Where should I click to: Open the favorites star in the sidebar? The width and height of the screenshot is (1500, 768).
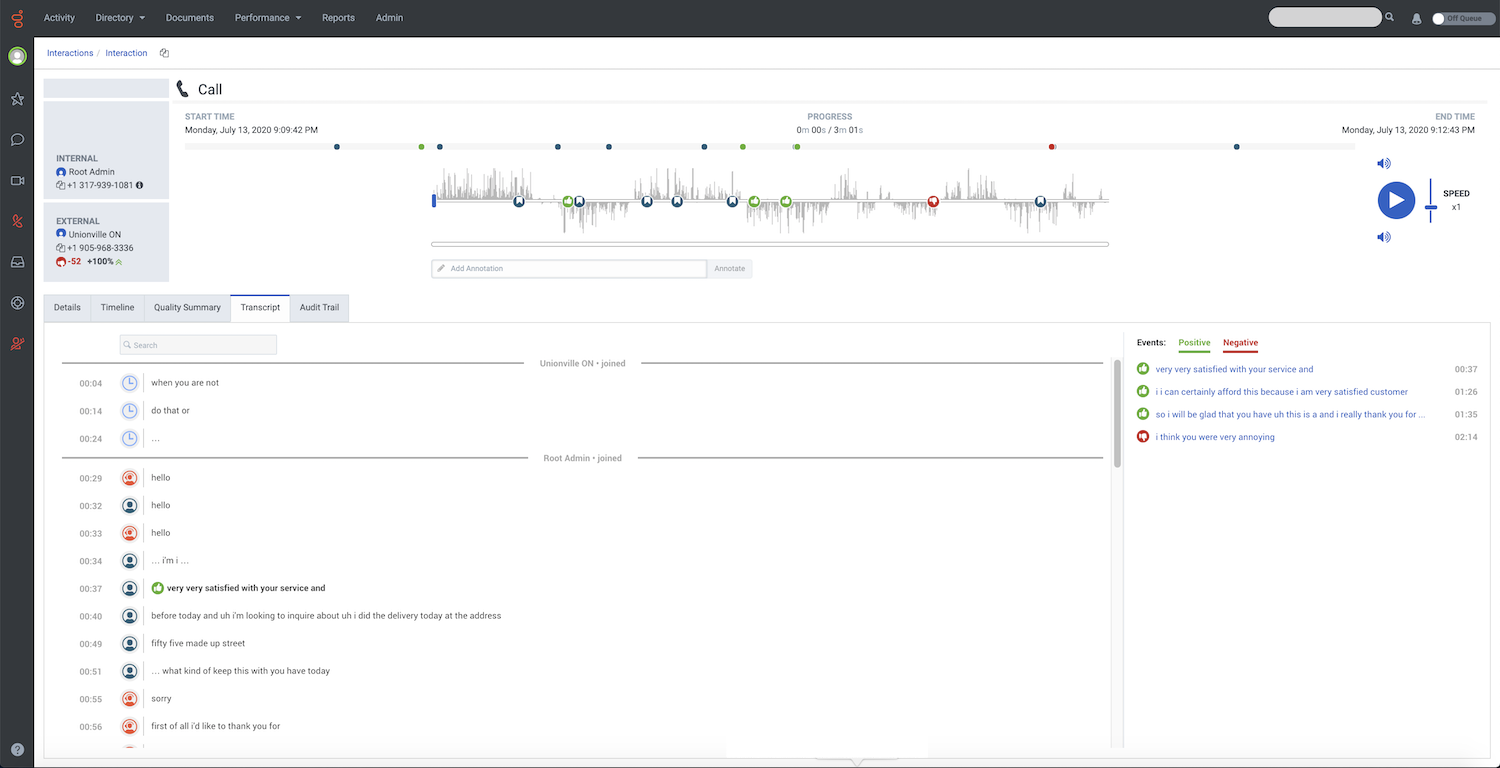point(17,99)
